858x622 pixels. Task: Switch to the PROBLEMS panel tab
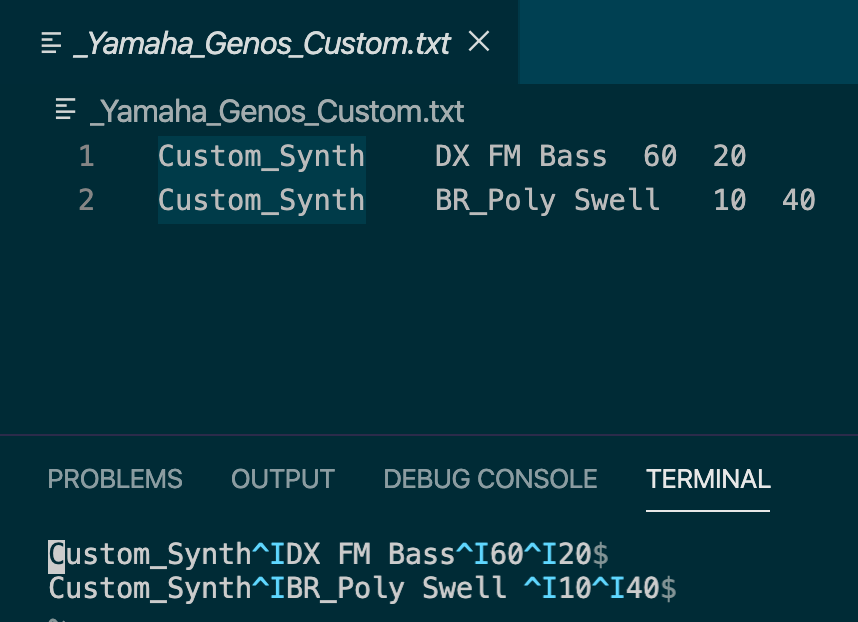tap(115, 479)
